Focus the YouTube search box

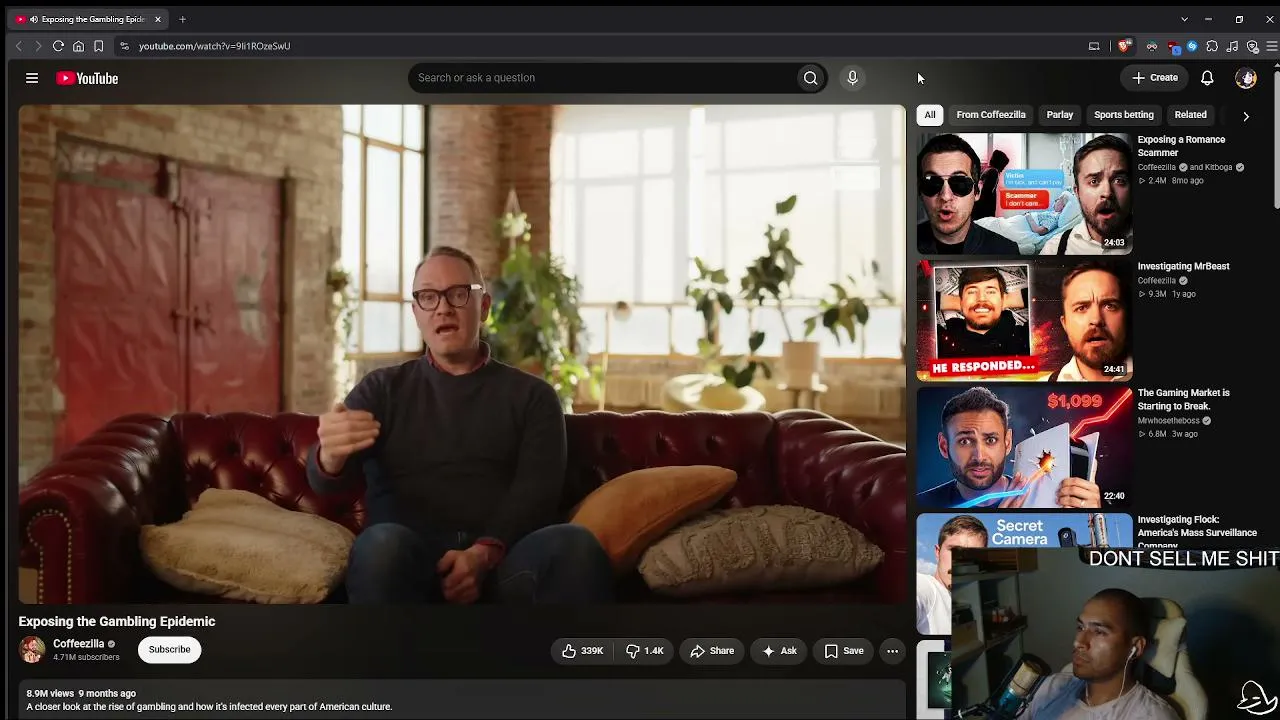point(602,78)
